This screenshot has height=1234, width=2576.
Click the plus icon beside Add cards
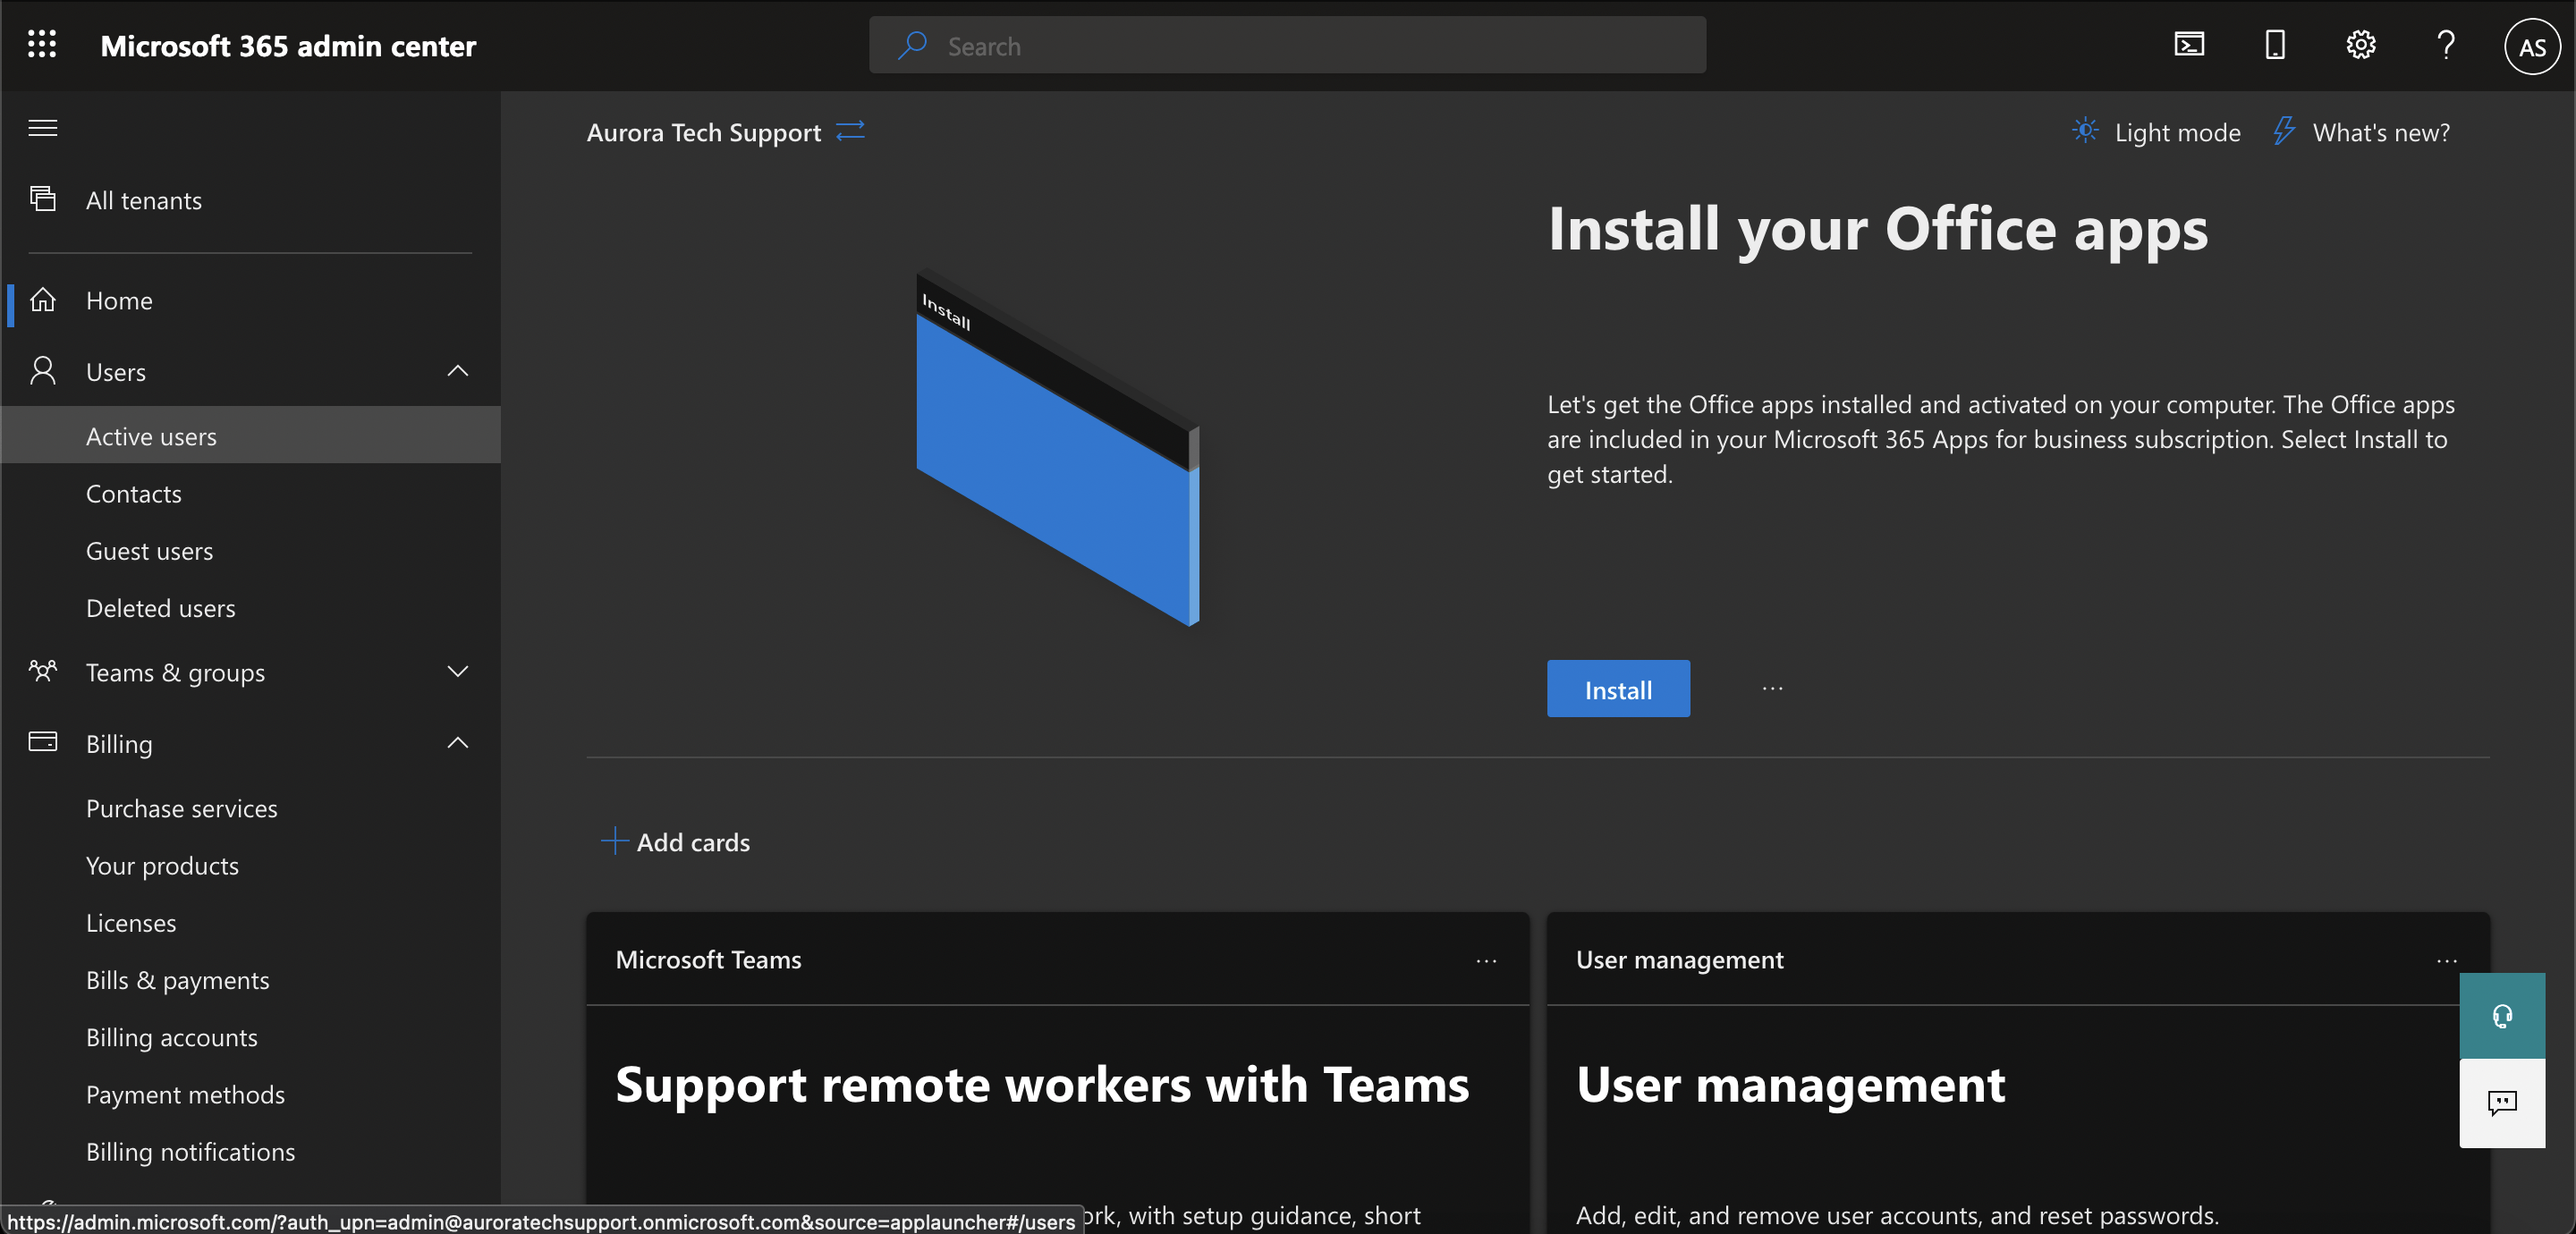coord(614,841)
